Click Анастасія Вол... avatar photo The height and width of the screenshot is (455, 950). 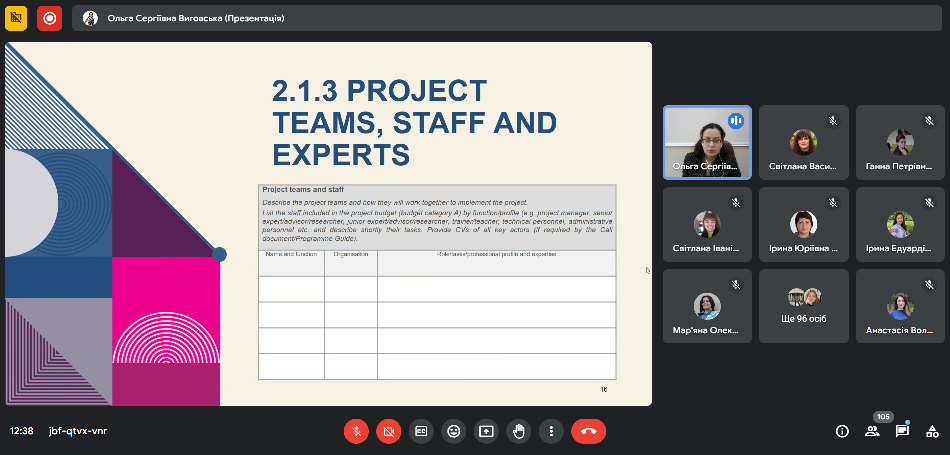900,306
